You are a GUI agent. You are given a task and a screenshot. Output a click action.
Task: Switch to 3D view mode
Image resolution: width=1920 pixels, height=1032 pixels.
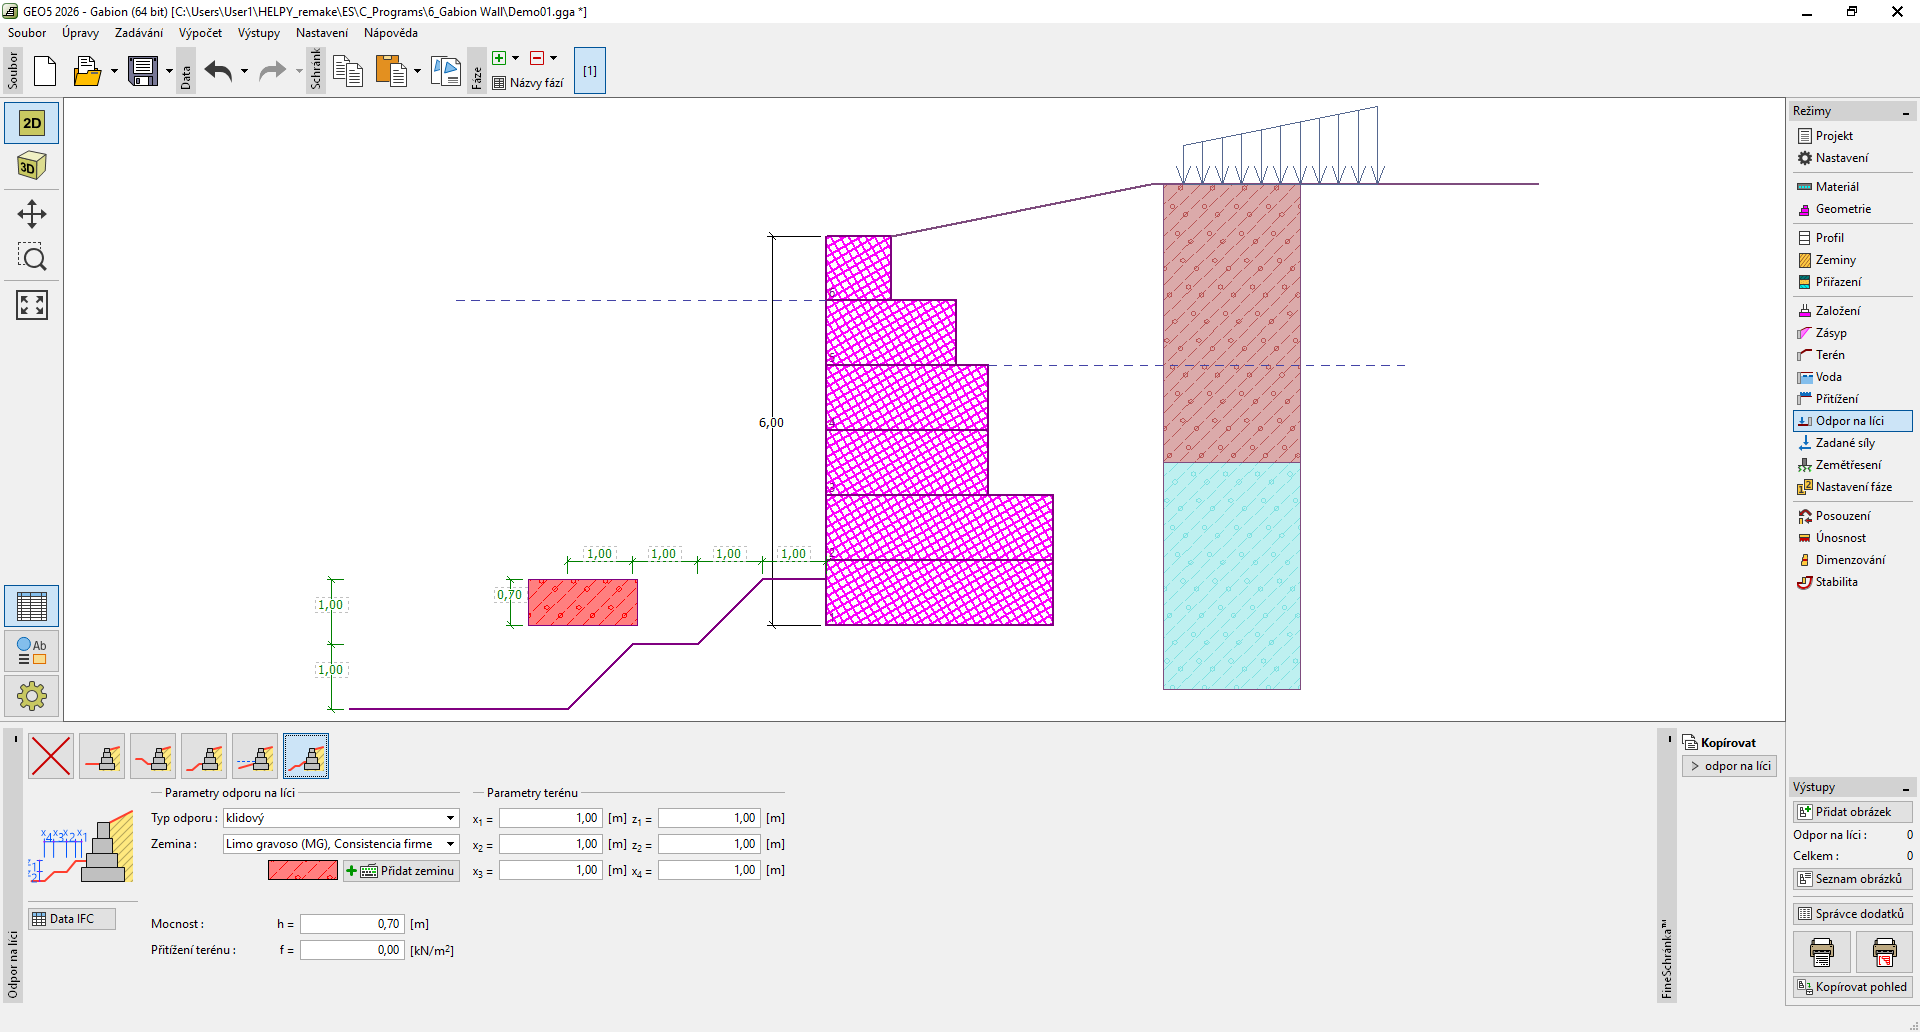(x=32, y=166)
